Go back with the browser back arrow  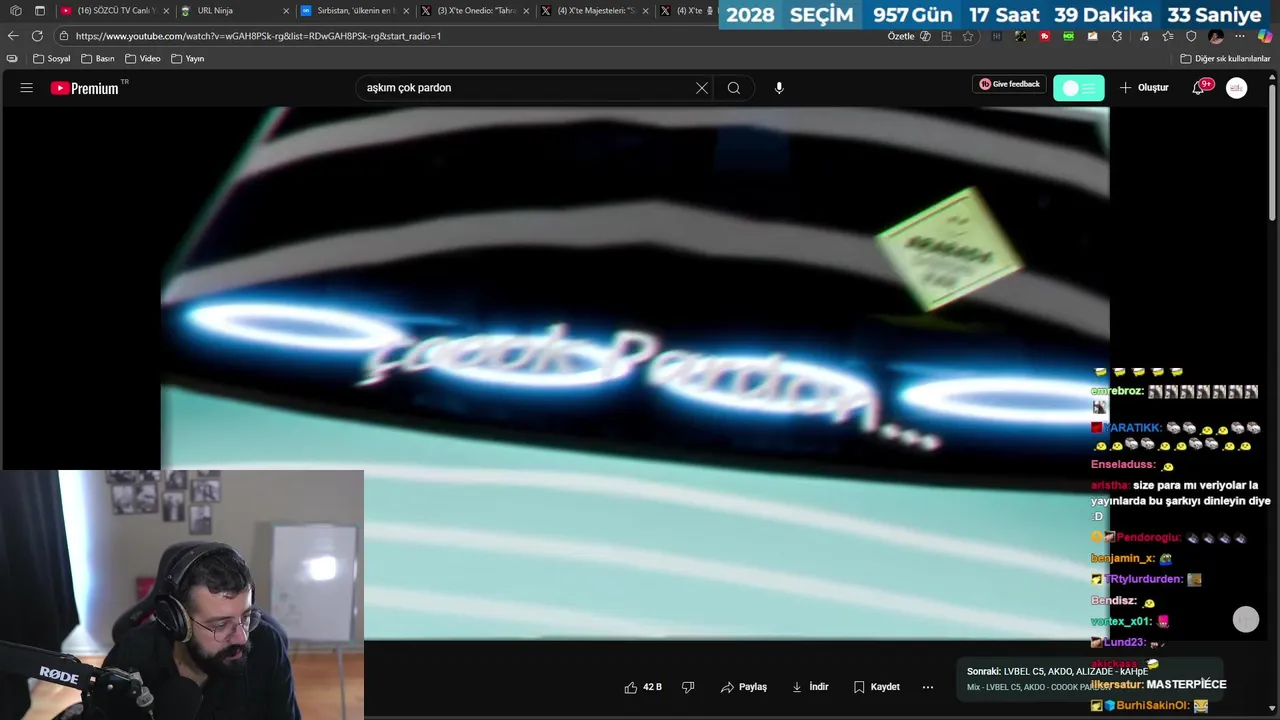point(13,36)
